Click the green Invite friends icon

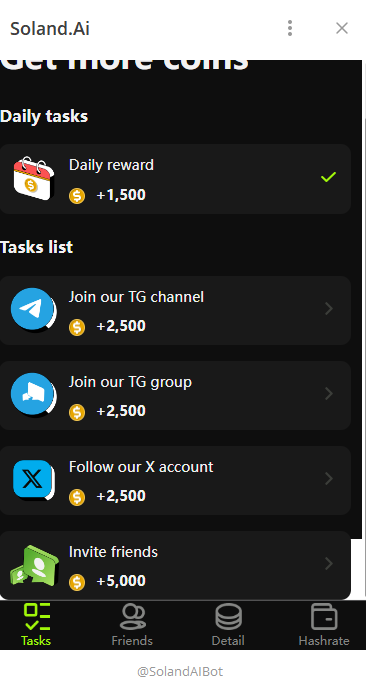(x=34, y=565)
